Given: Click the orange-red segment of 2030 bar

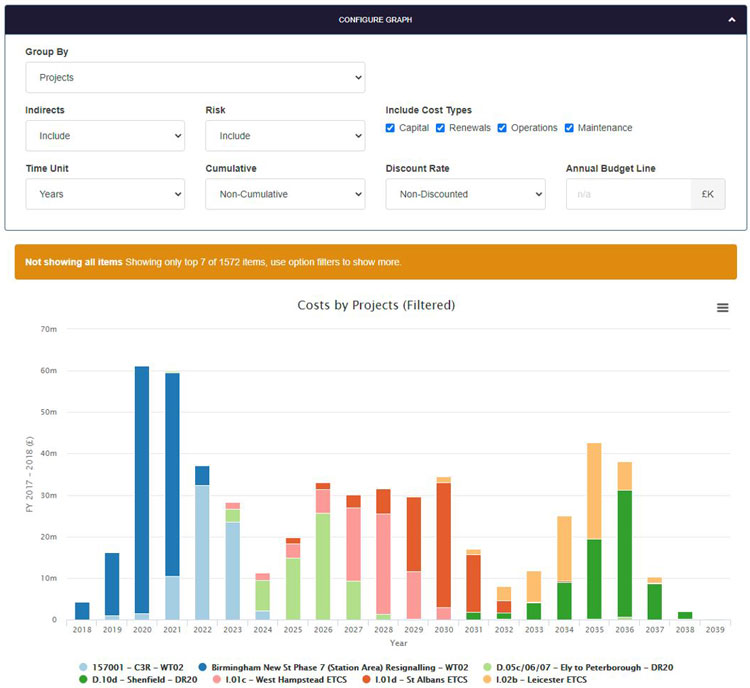Looking at the screenshot, I should [443, 545].
